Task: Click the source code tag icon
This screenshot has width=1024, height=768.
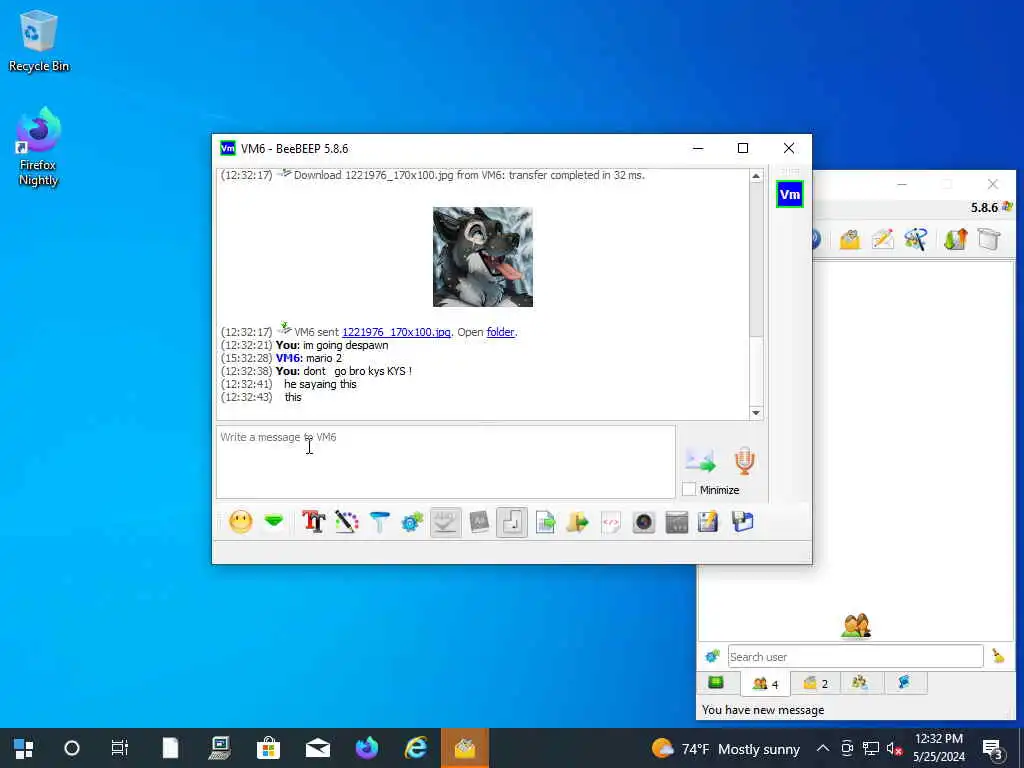Action: click(x=611, y=522)
